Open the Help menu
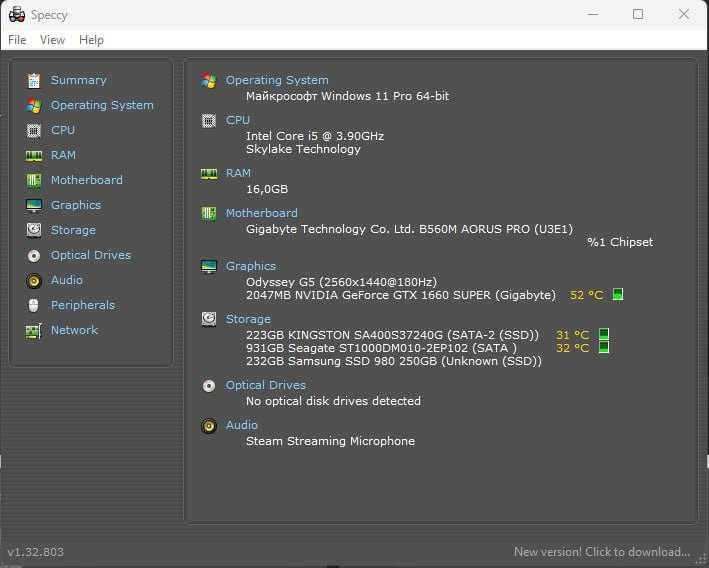The width and height of the screenshot is (709, 568). [91, 40]
